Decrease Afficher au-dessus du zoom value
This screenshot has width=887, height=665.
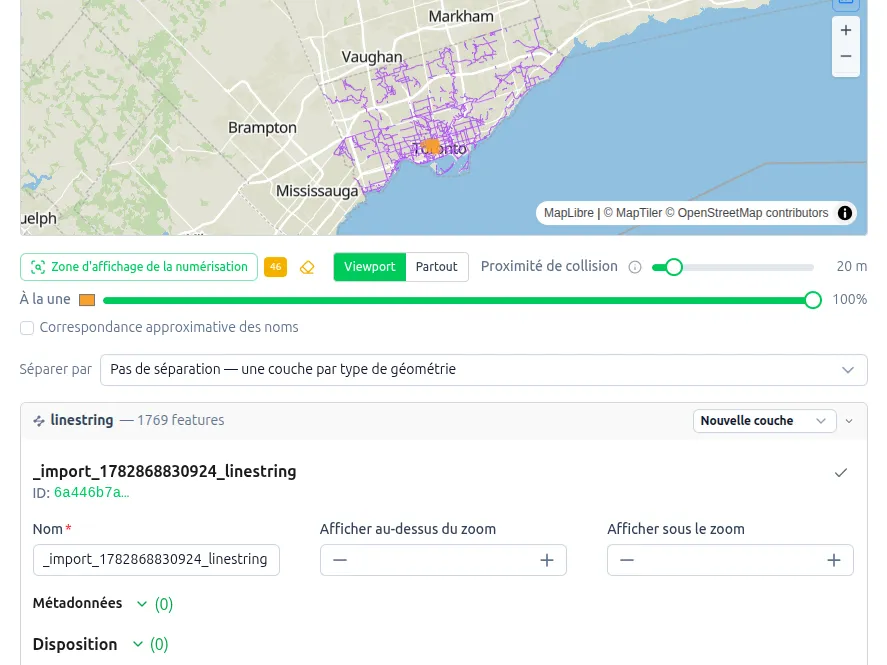coord(340,560)
